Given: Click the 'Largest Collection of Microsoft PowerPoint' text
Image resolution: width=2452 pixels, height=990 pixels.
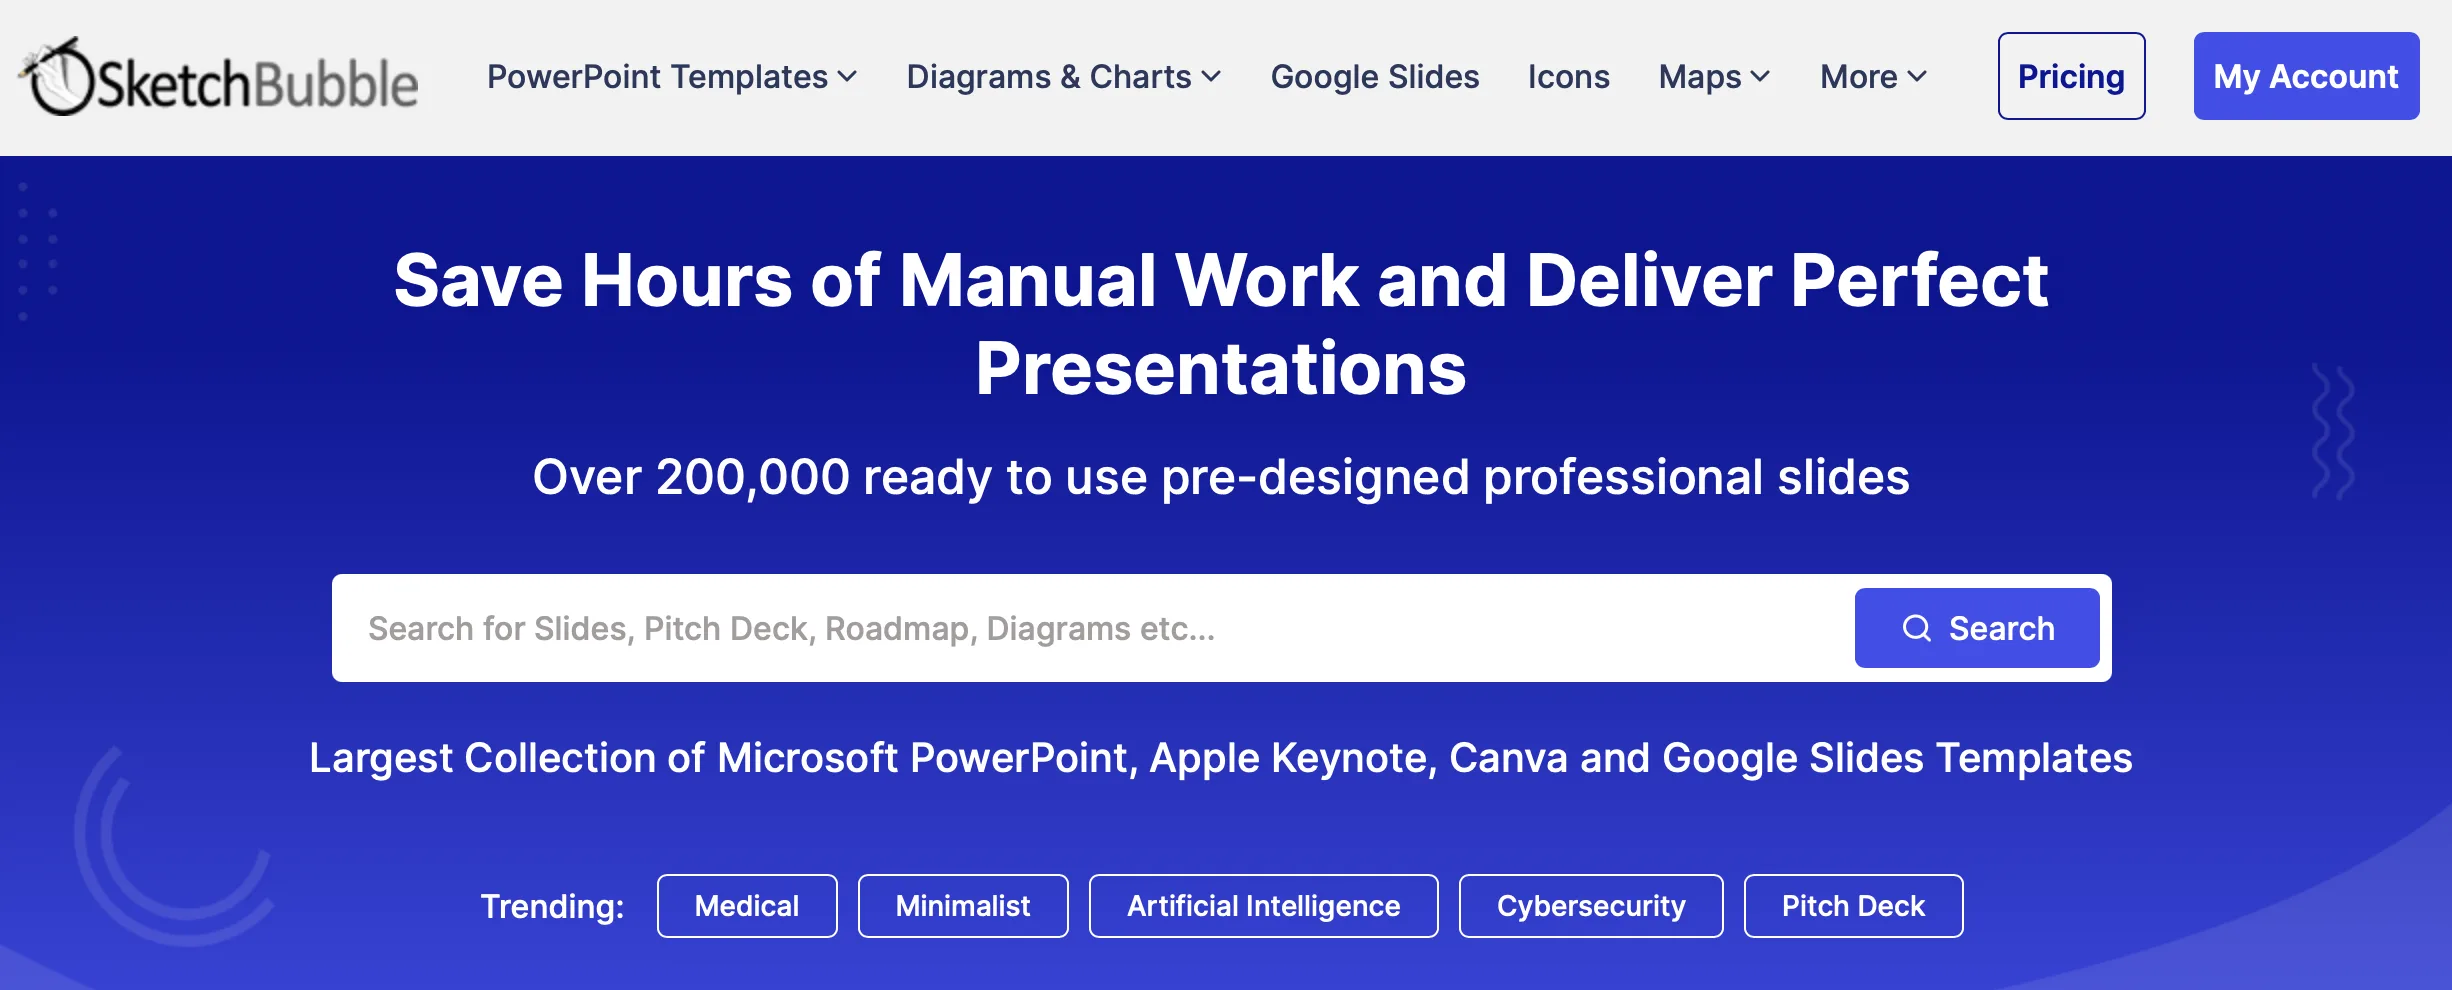Looking at the screenshot, I should pos(1221,758).
